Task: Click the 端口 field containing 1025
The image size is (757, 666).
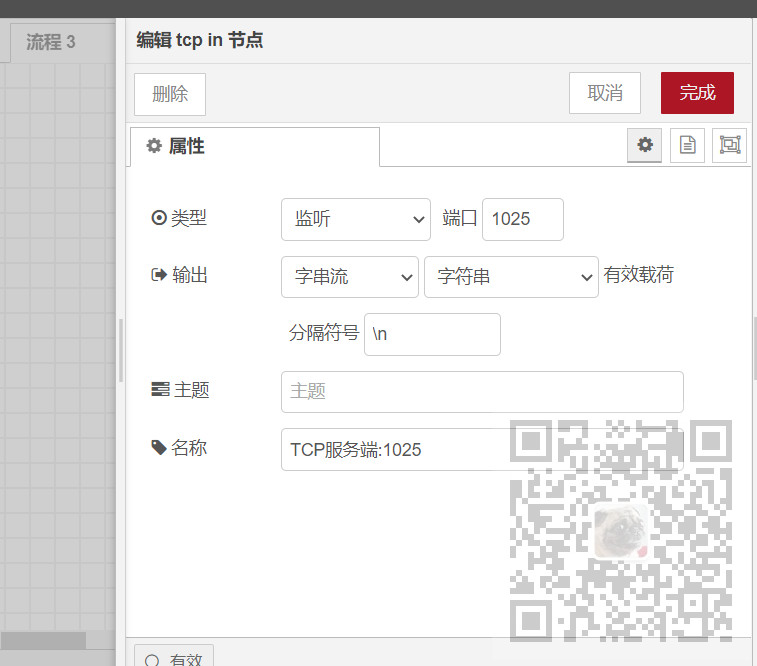Action: [523, 219]
